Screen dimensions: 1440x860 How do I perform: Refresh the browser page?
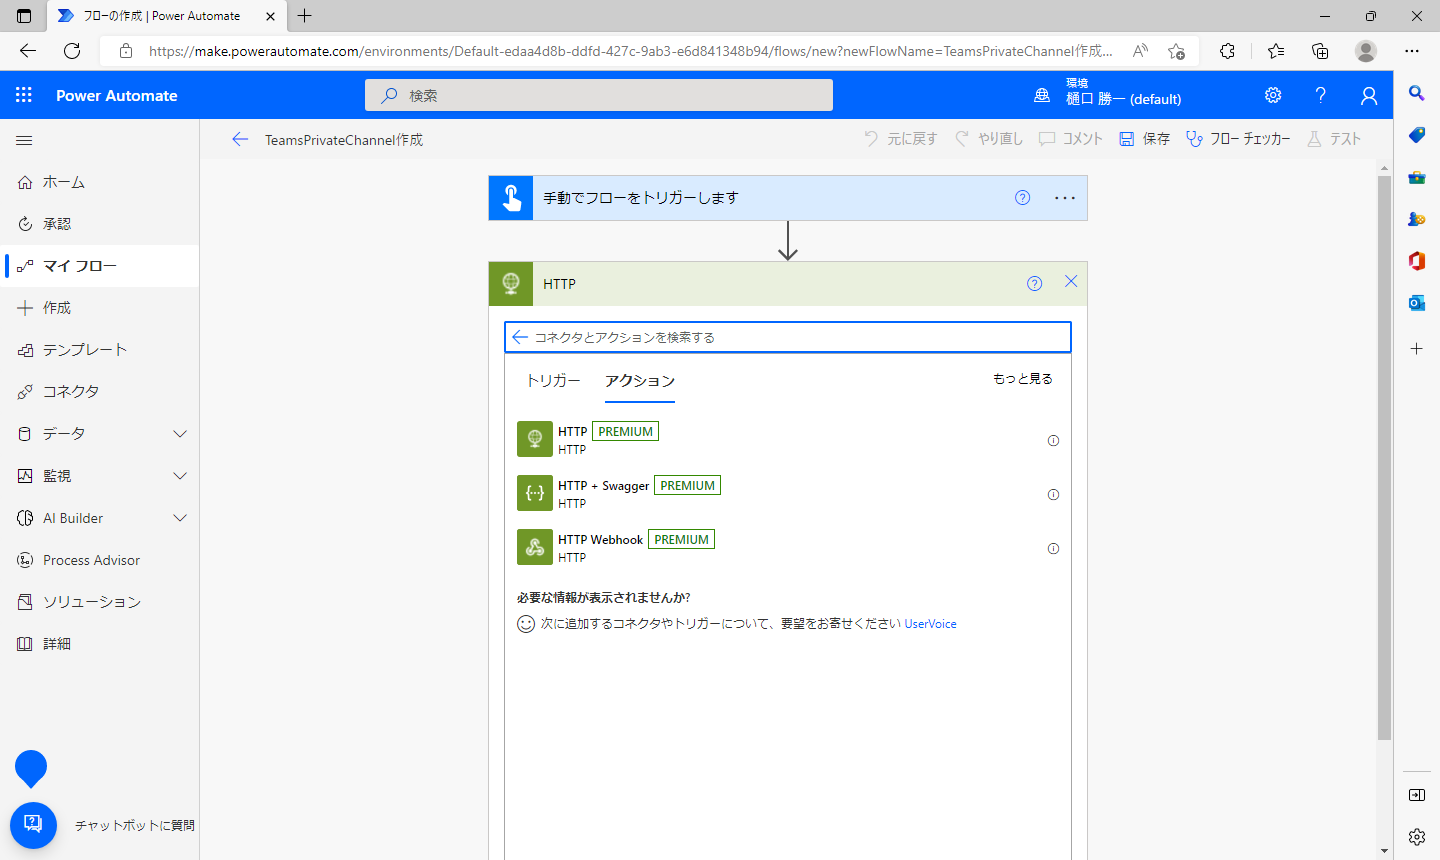point(72,51)
